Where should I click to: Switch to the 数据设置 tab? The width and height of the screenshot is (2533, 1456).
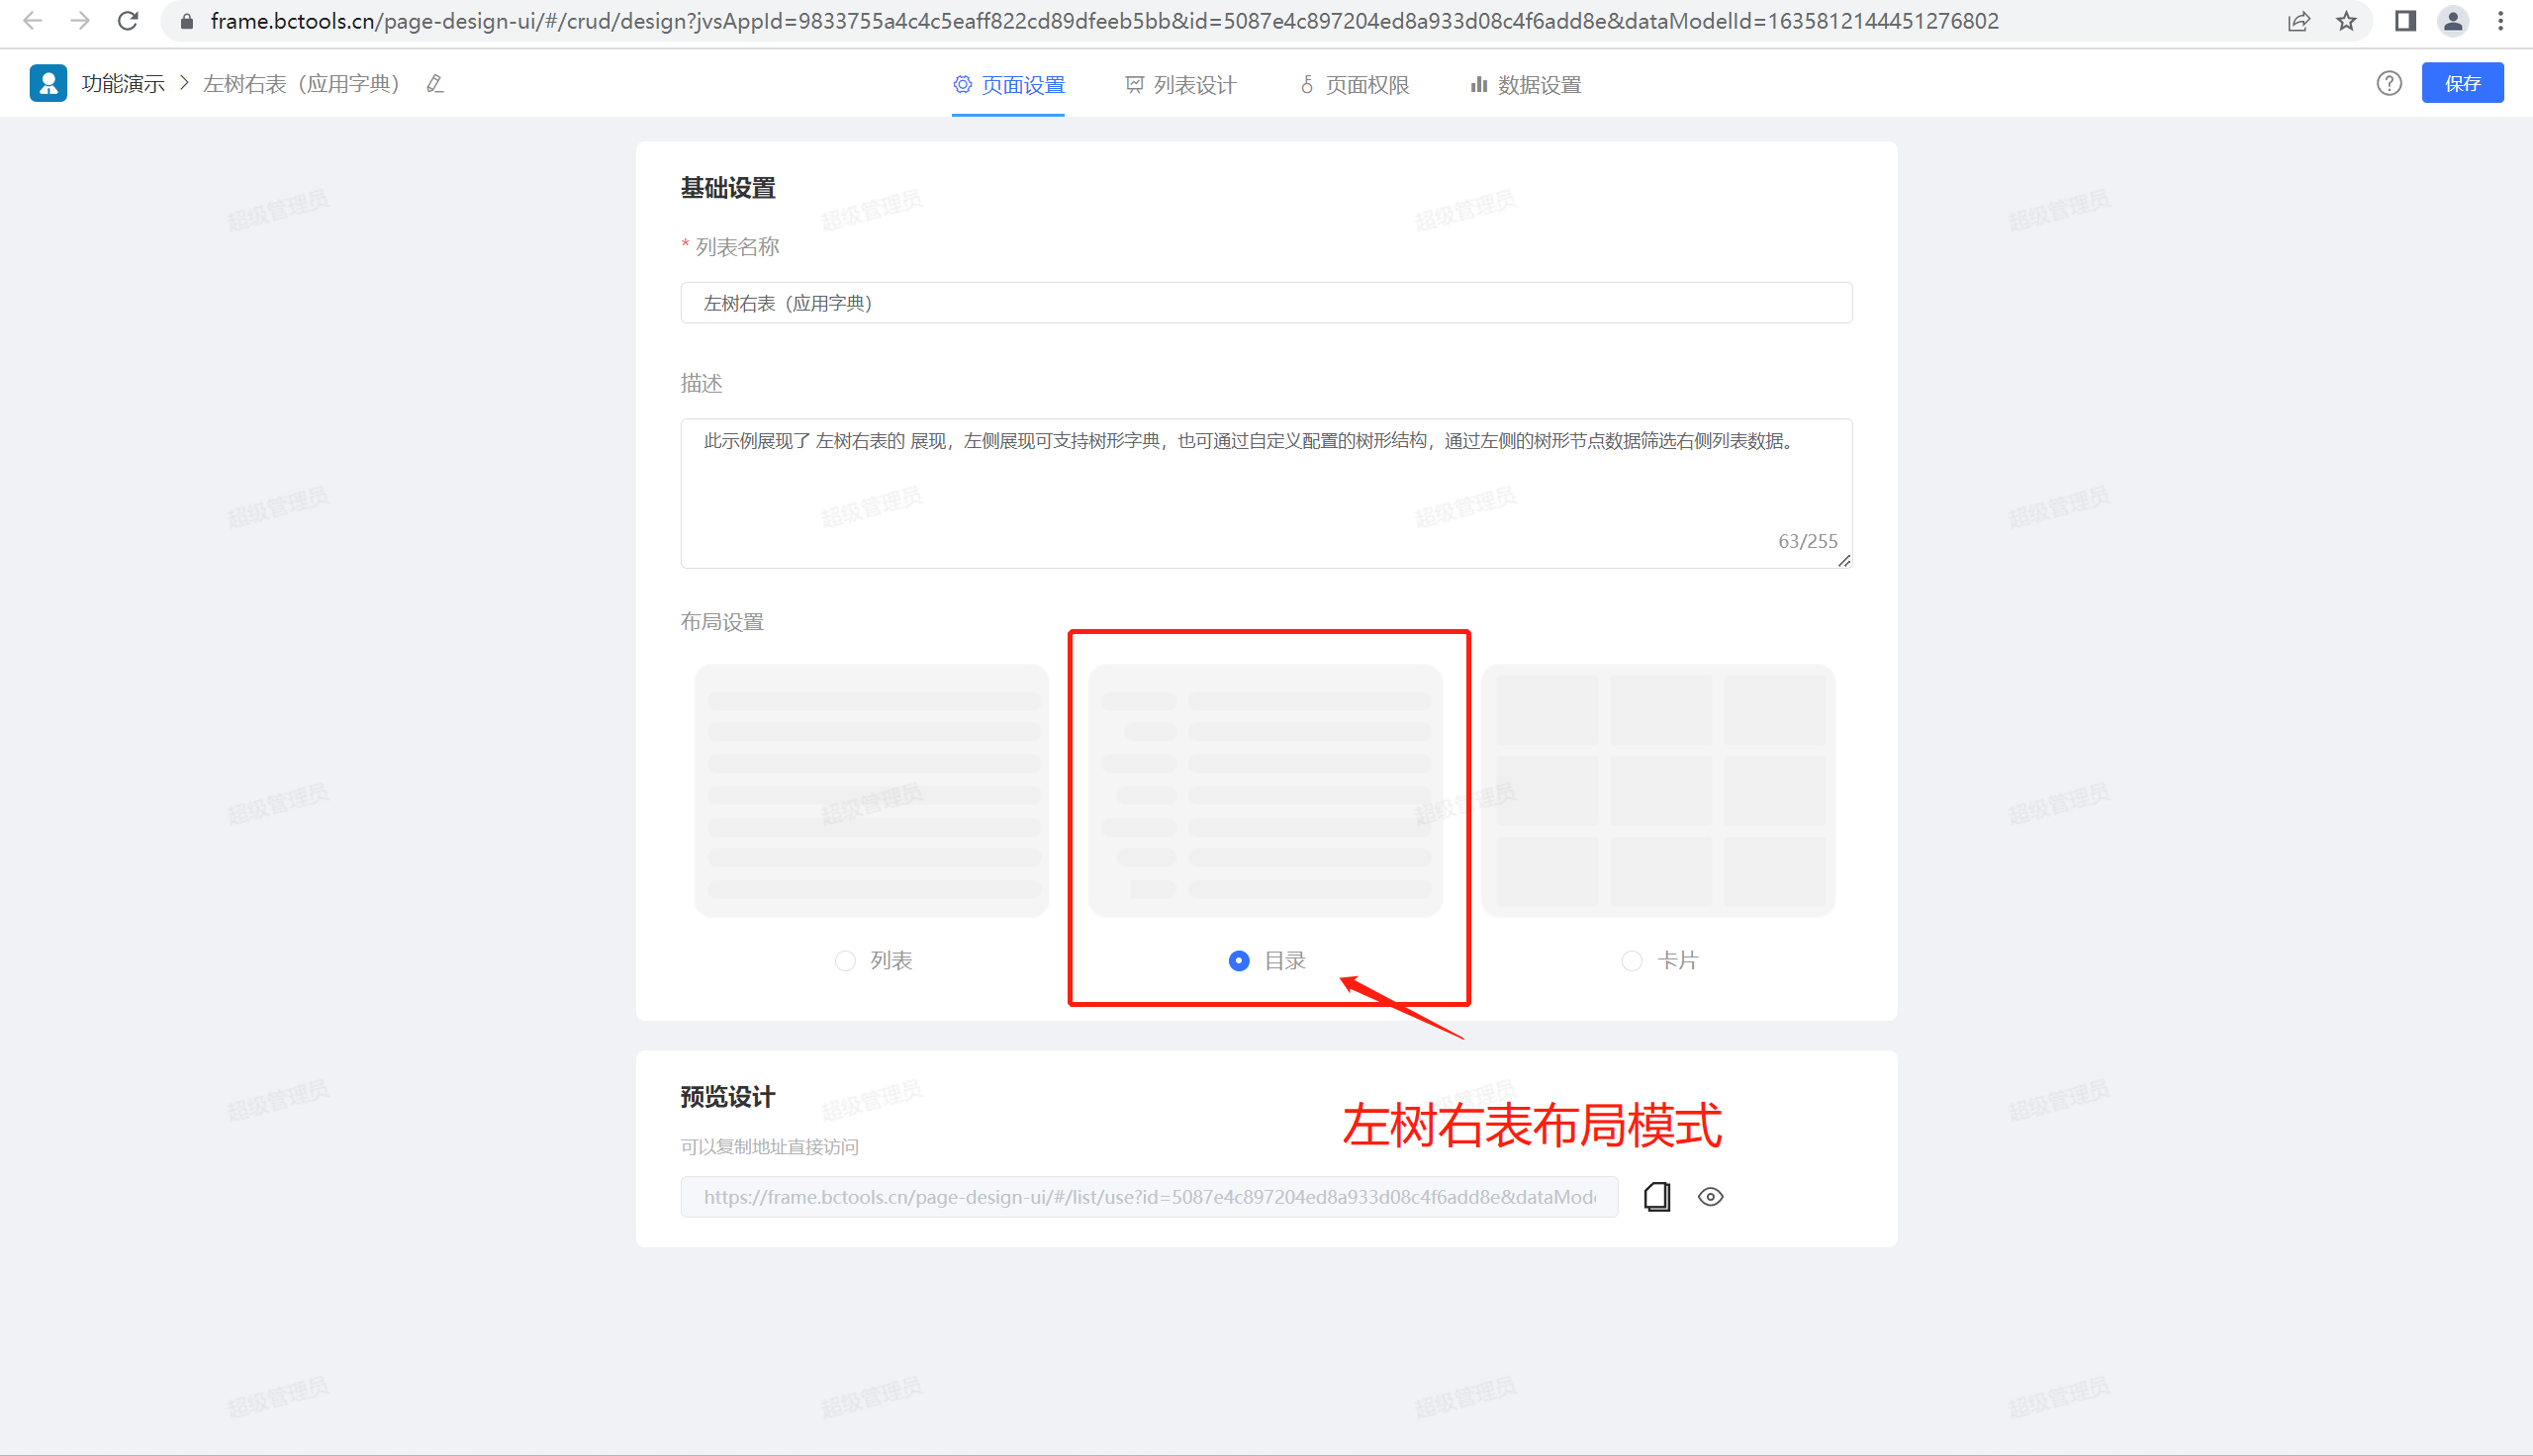coord(1526,85)
